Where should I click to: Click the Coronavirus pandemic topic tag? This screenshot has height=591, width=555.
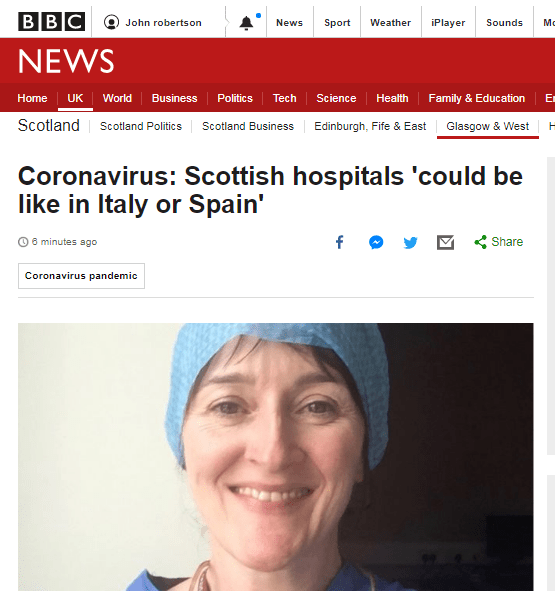coord(81,276)
